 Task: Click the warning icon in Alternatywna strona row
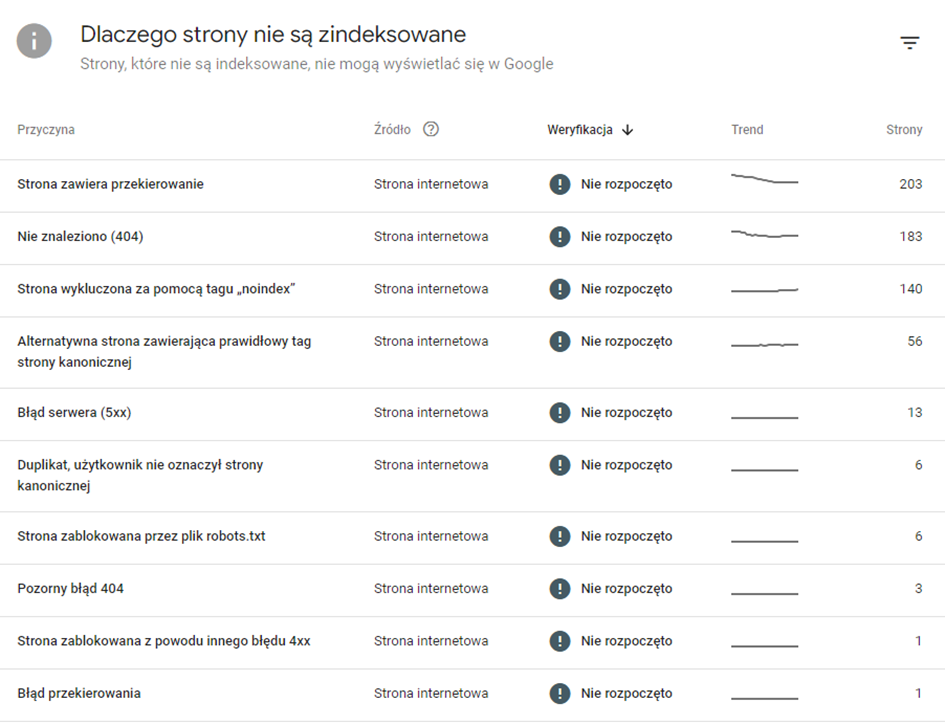[560, 341]
